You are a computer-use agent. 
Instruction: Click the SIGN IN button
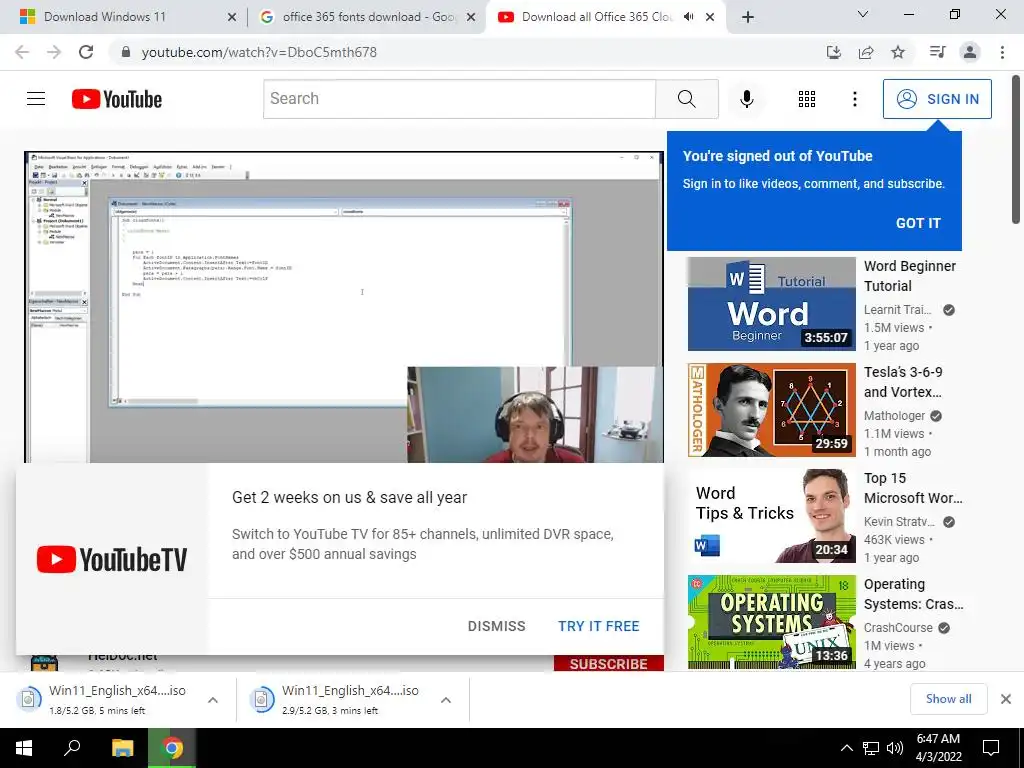click(x=936, y=99)
